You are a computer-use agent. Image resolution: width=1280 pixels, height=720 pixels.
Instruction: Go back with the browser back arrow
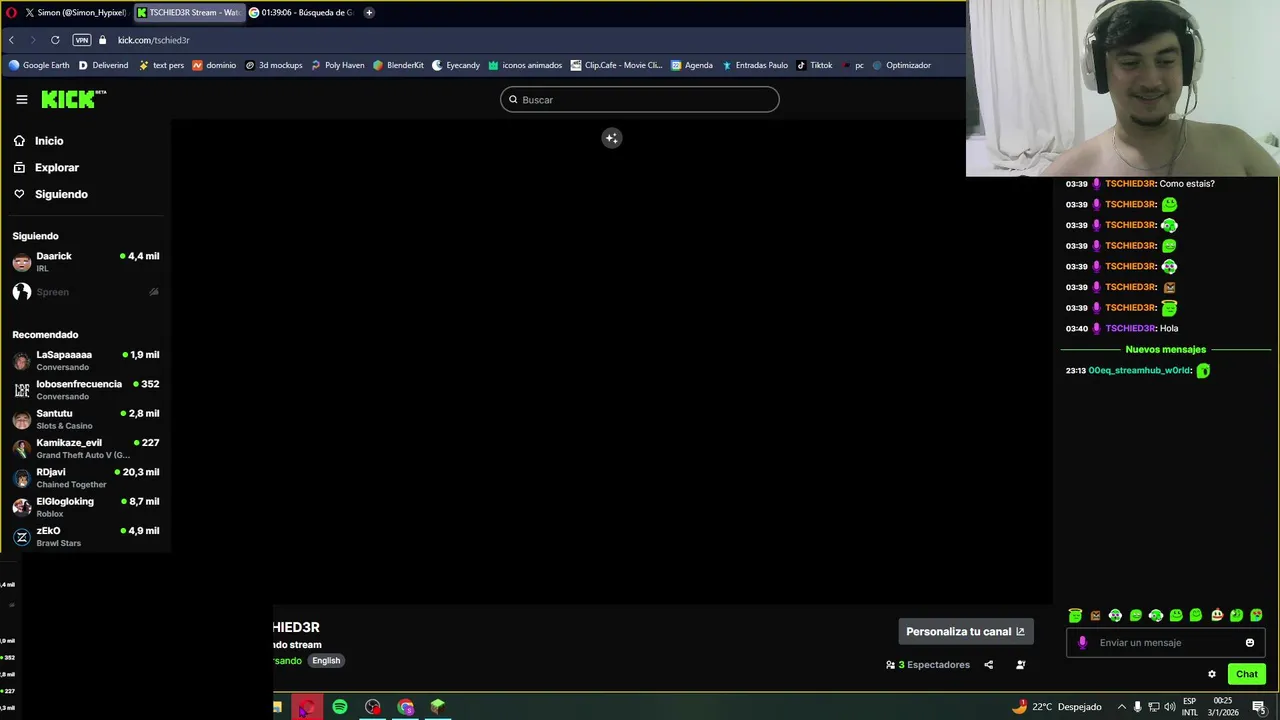[11, 40]
